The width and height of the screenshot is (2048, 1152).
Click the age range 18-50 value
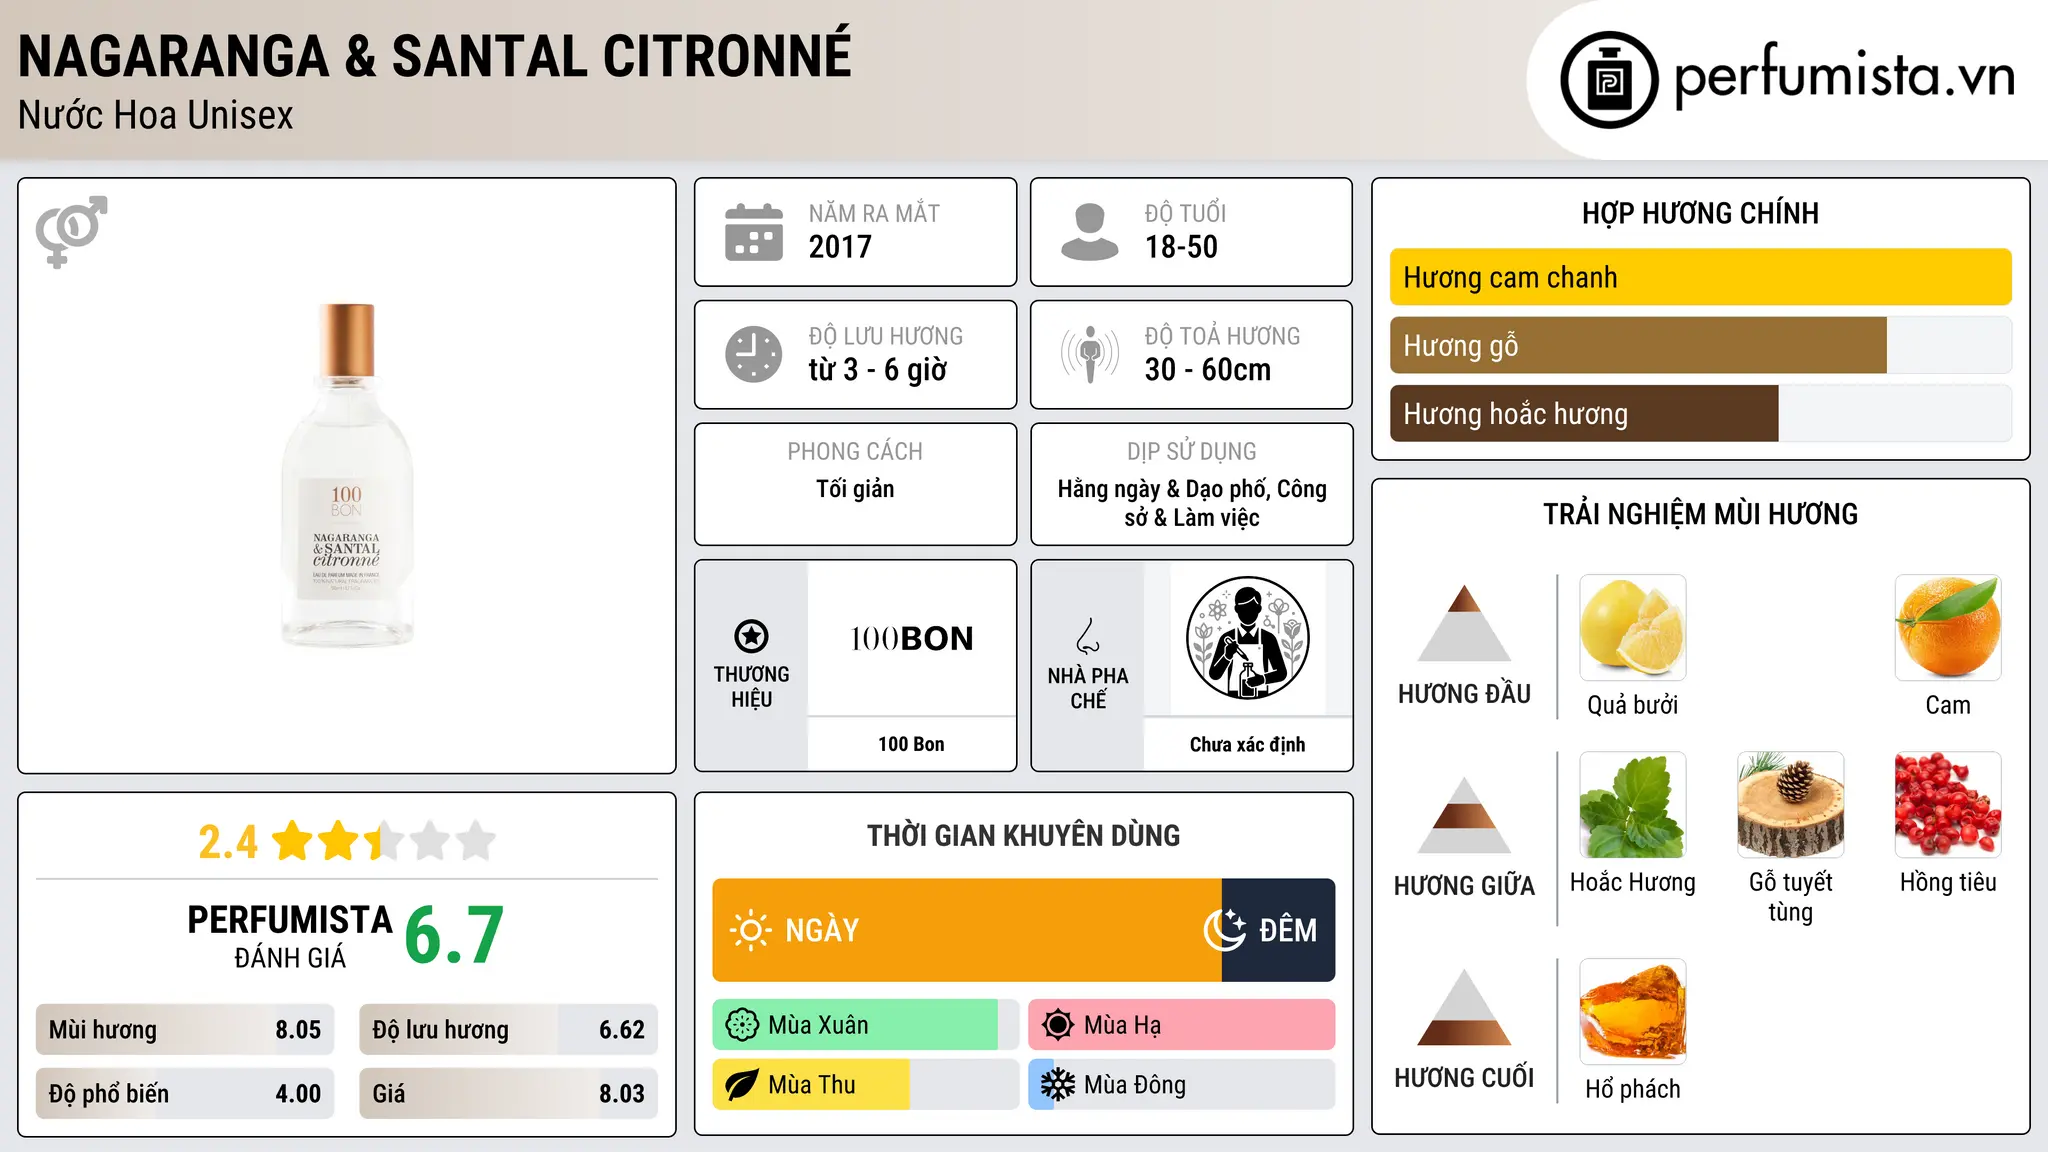[x=1181, y=247]
